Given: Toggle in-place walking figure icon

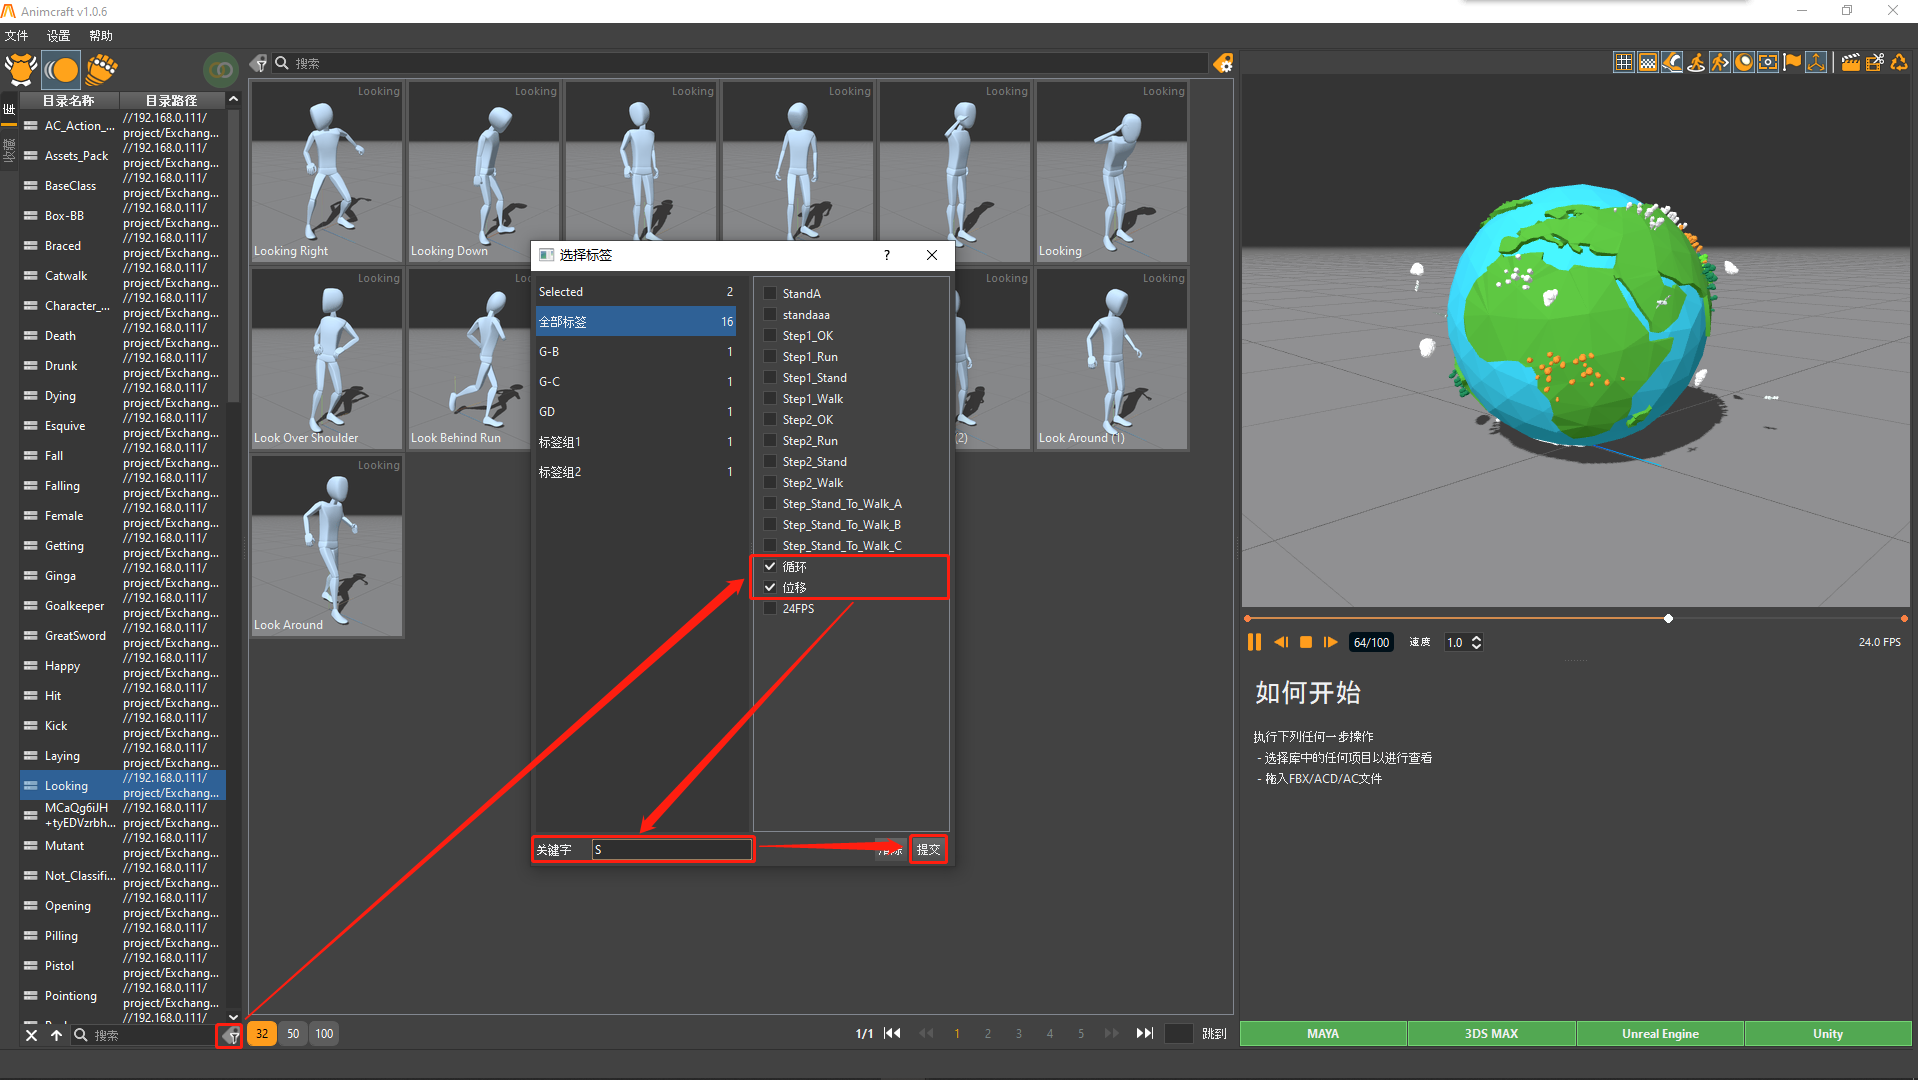Looking at the screenshot, I should tap(1696, 62).
